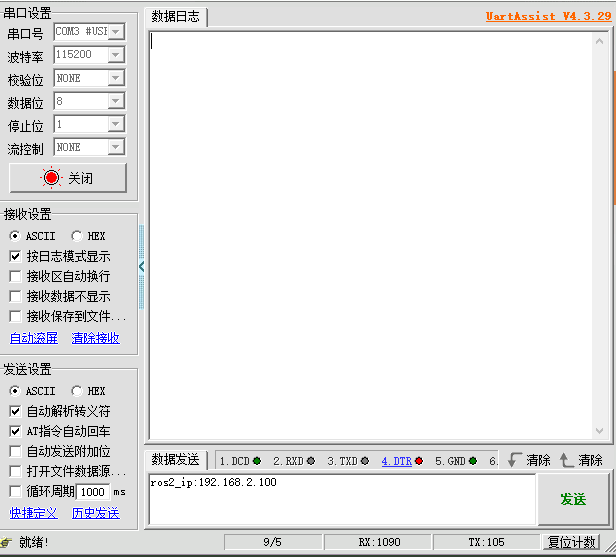Image resolution: width=616 pixels, height=557 pixels.
Task: Click the RXD gray status LED
Action: coord(311,461)
